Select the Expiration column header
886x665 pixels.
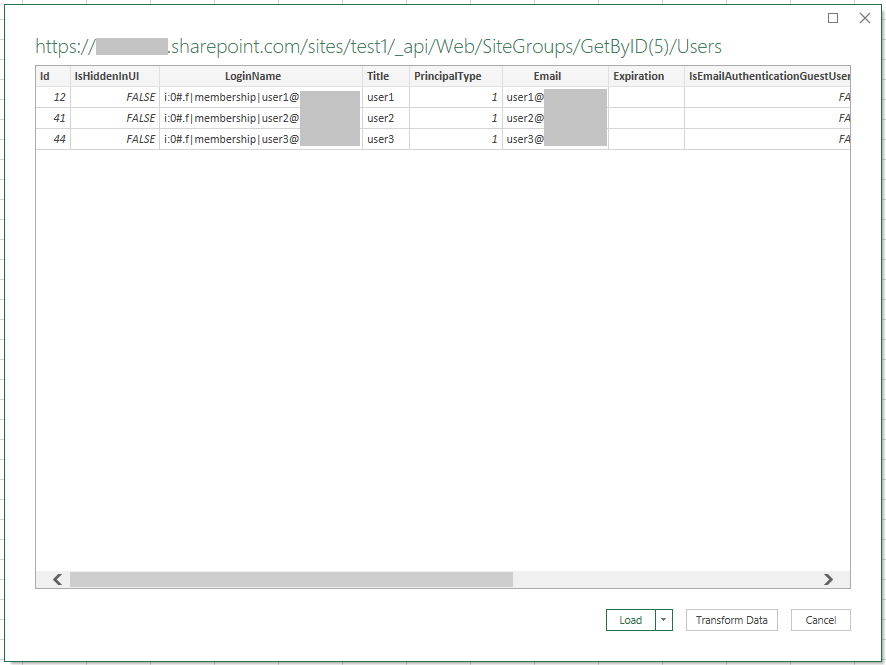click(646, 76)
